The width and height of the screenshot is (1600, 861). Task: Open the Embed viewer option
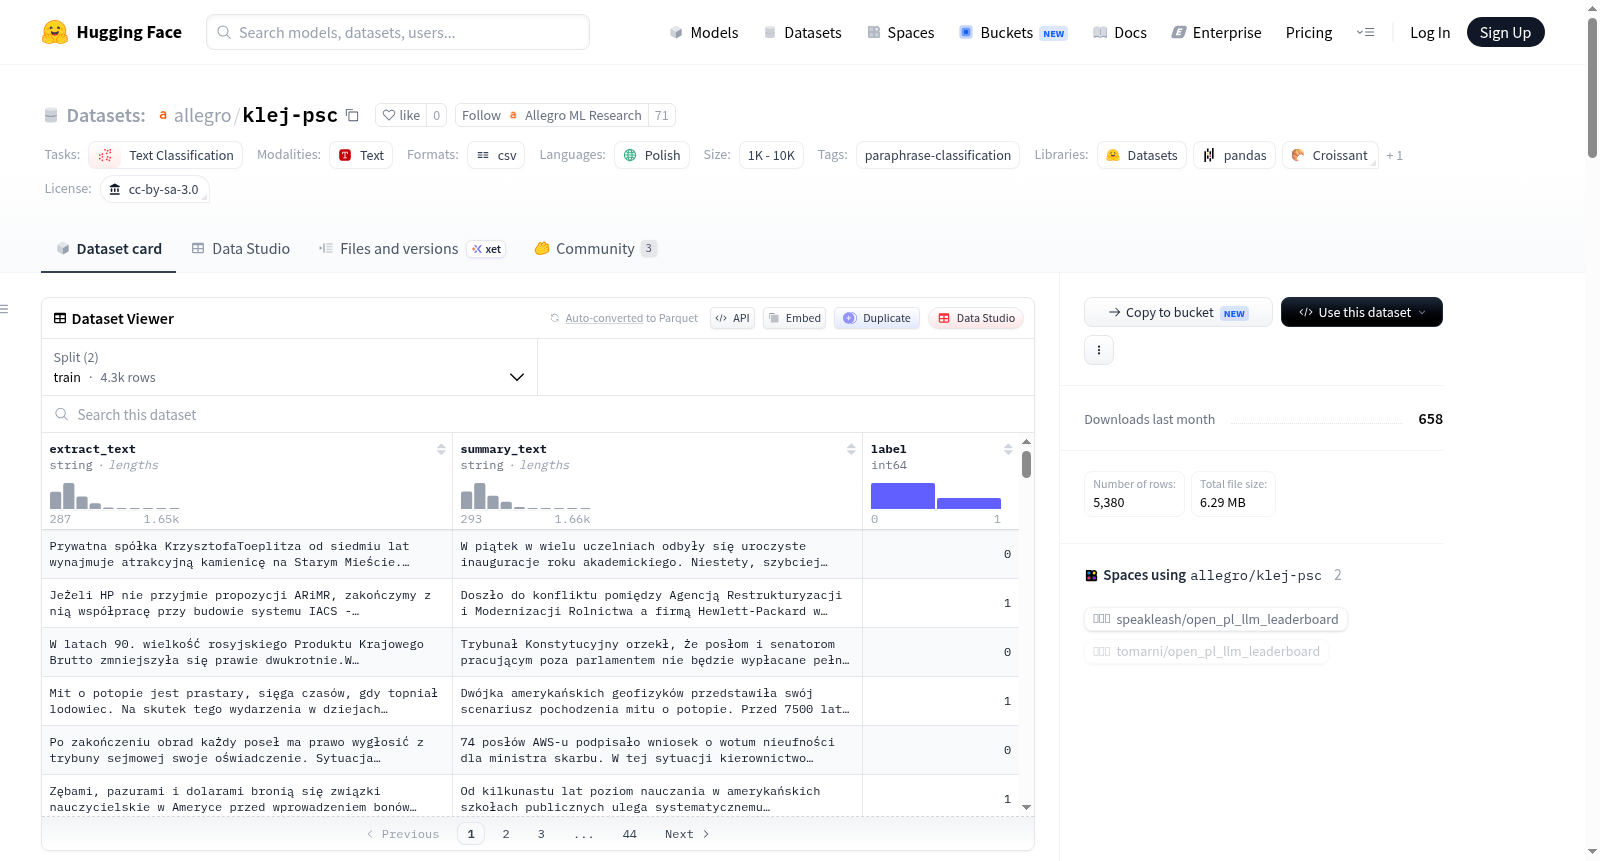click(794, 318)
